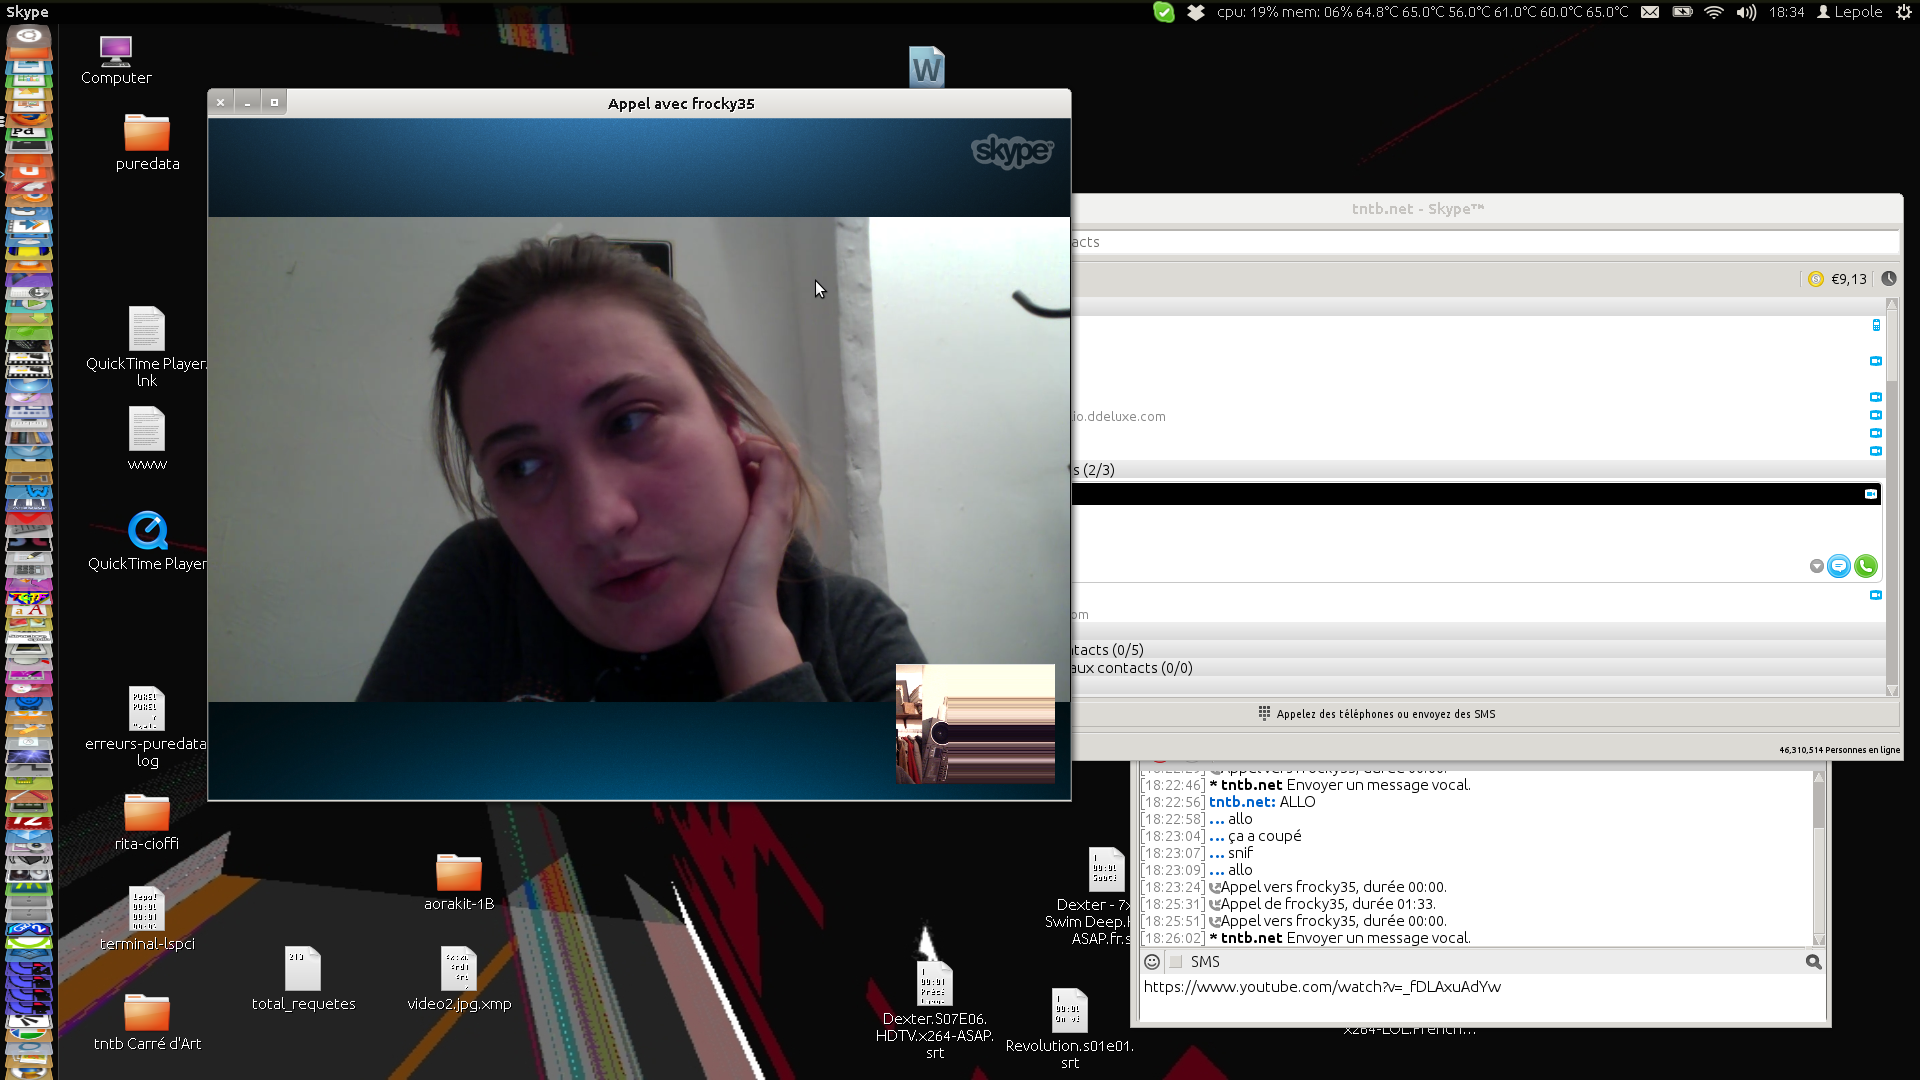Click the Skype credit coin icon
Viewport: 1920px width, 1080px height.
[x=1816, y=279]
